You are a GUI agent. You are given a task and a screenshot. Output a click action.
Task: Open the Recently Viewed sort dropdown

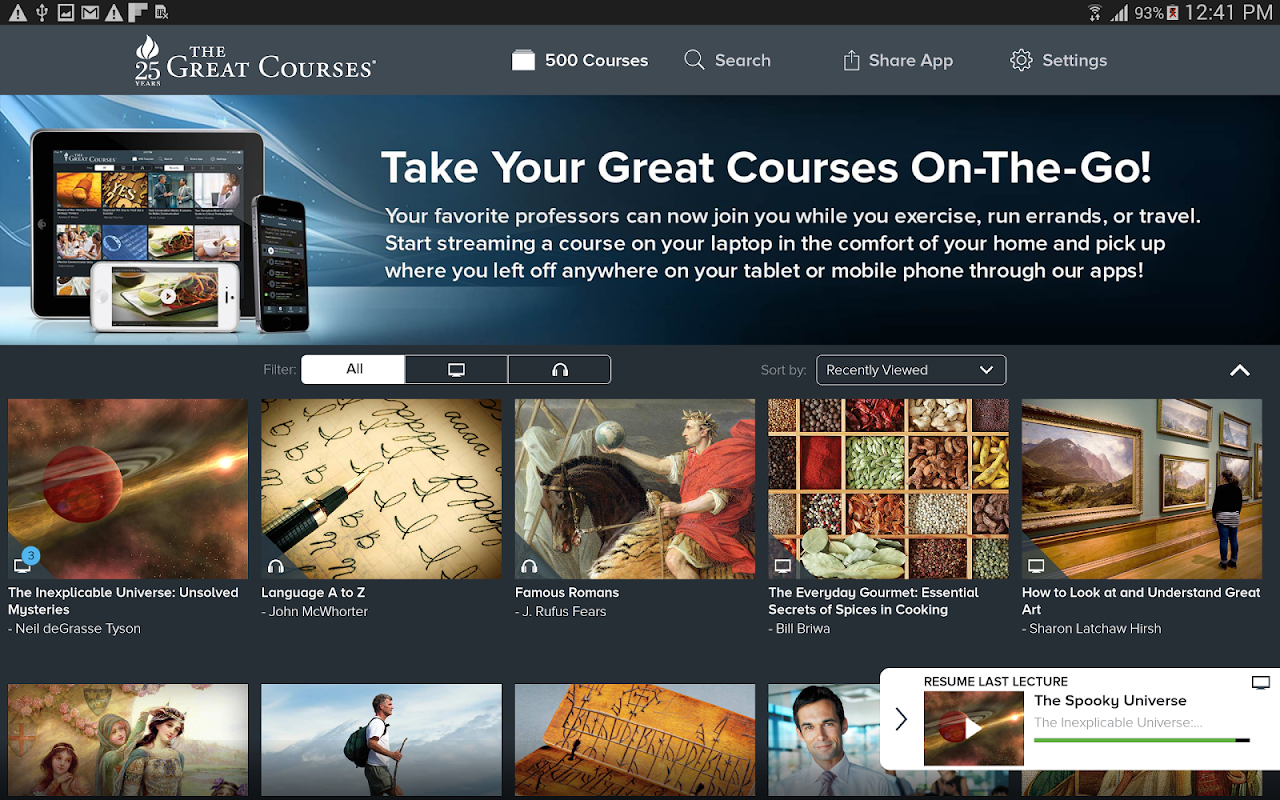tap(911, 370)
